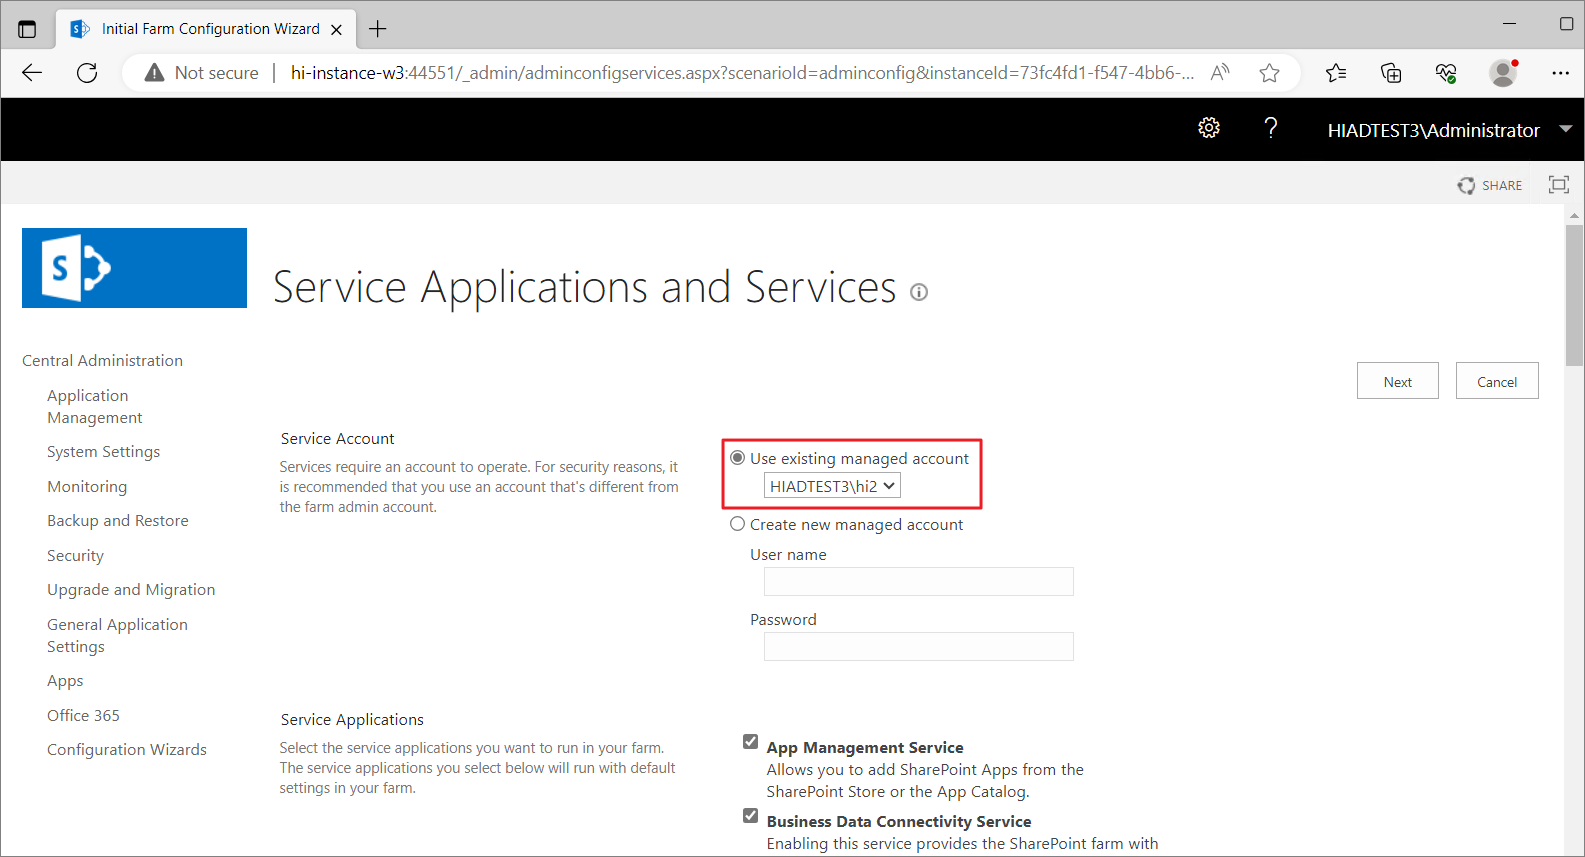
Task: Select Create new managed account radio
Action: coord(738,524)
